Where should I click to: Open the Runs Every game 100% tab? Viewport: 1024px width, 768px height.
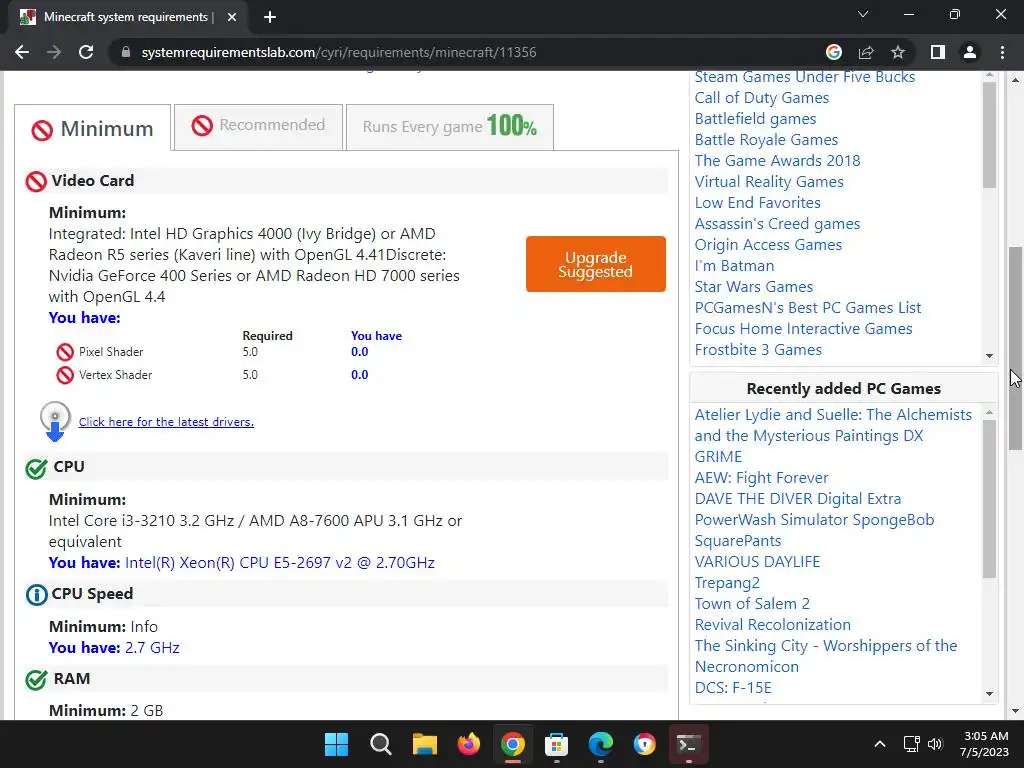[449, 127]
